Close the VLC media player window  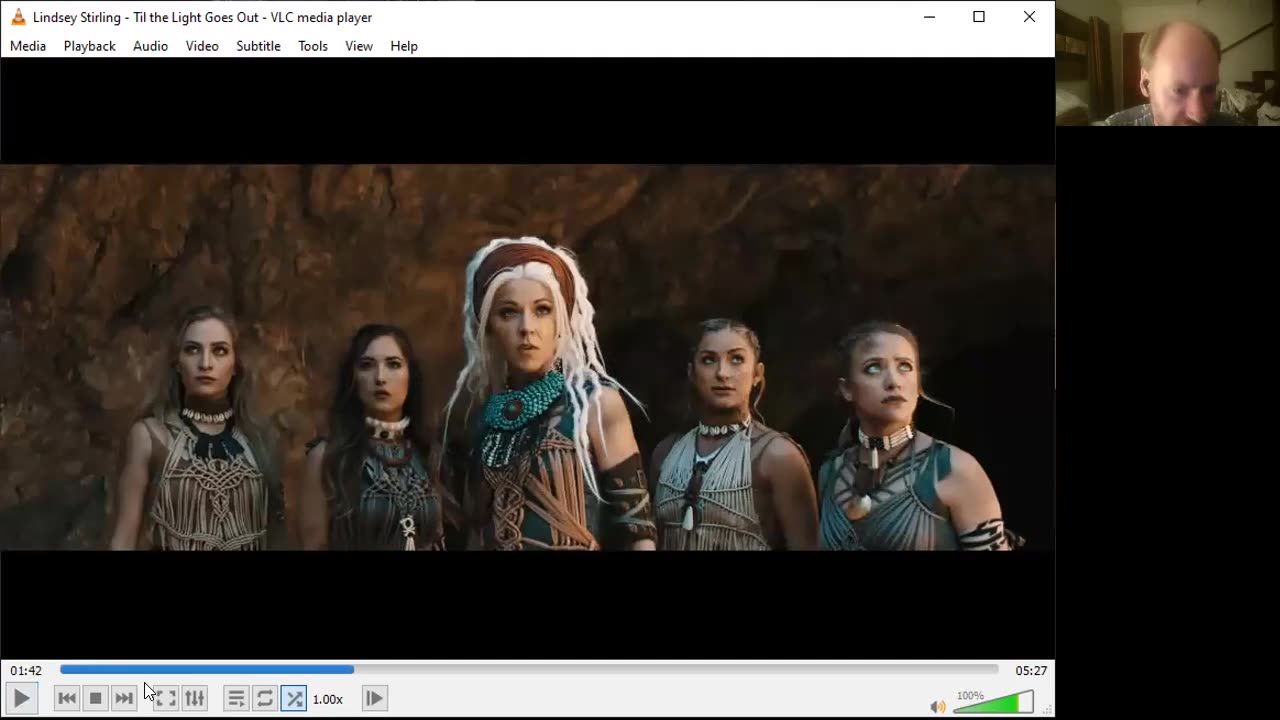[x=1029, y=17]
